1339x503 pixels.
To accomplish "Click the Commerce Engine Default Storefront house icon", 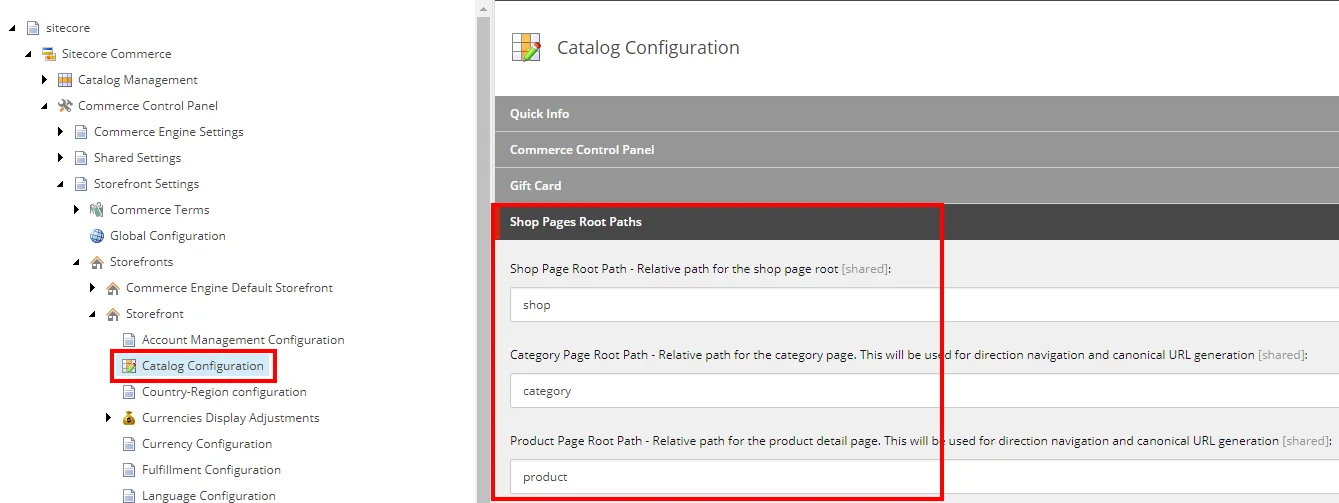I will tap(113, 288).
